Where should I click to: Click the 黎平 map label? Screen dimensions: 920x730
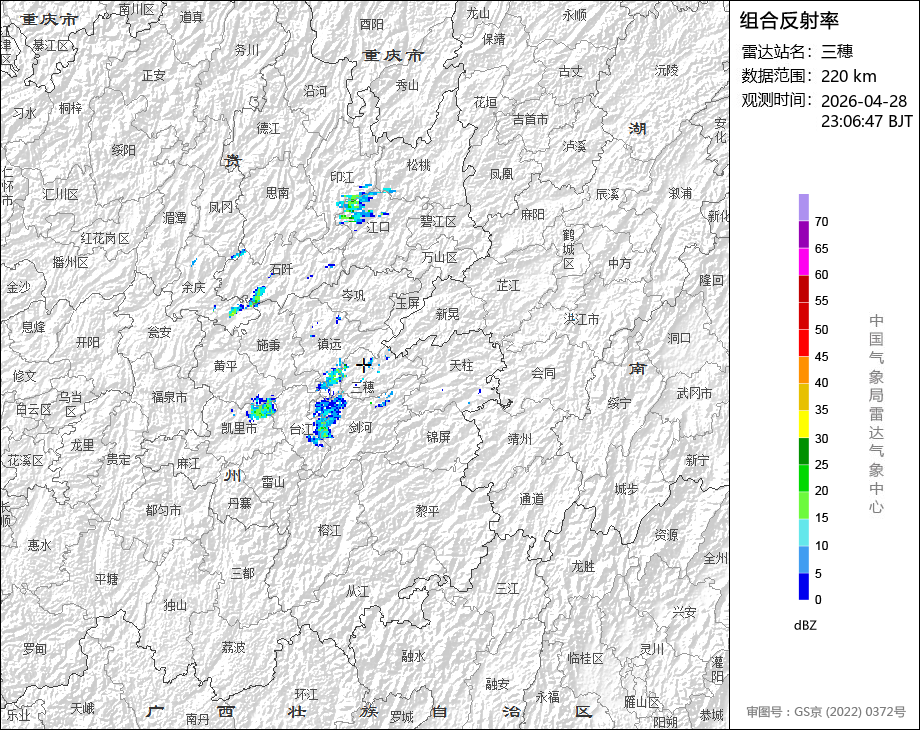(427, 511)
